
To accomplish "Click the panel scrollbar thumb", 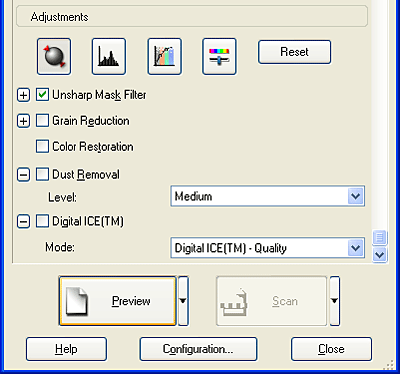I will coord(380,238).
